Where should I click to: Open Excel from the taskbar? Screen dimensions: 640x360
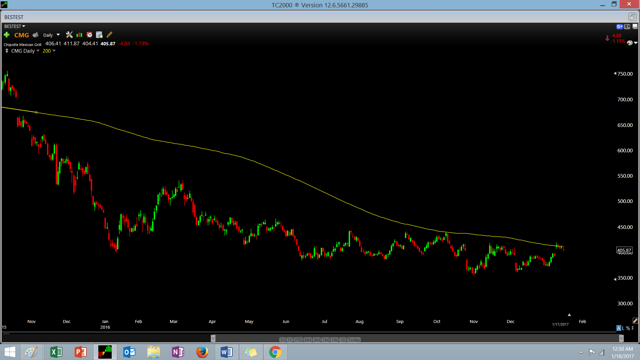click(56, 352)
